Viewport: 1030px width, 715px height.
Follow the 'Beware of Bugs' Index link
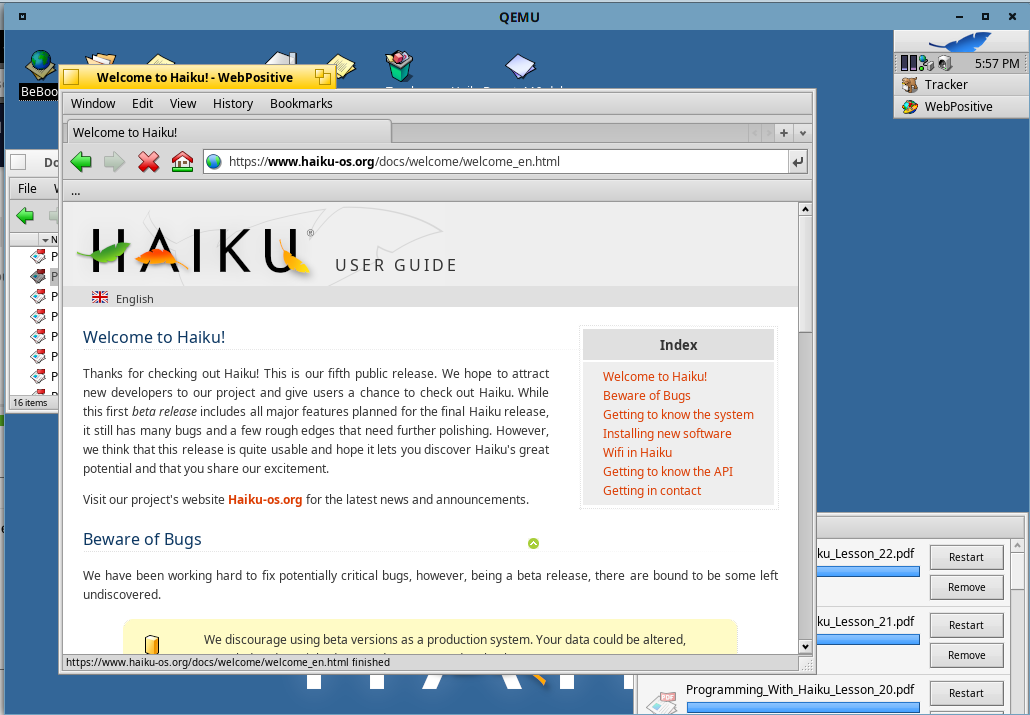[646, 396]
